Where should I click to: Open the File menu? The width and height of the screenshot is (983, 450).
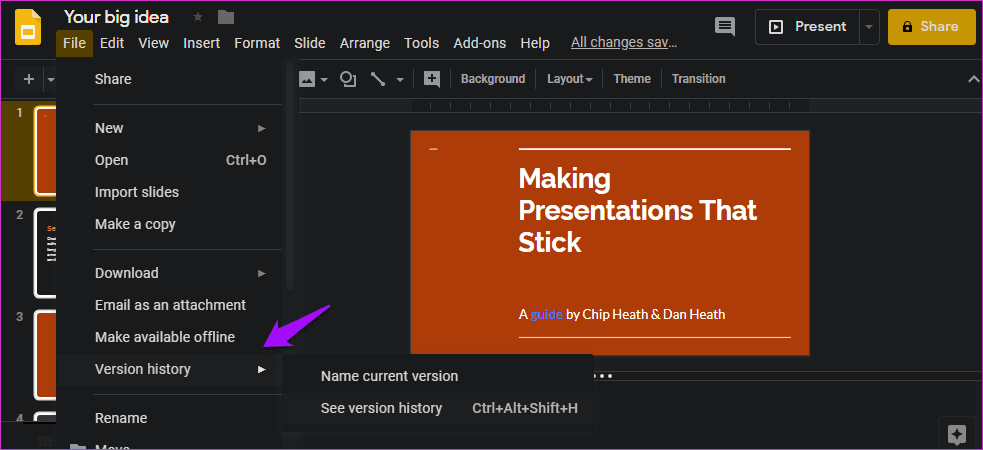click(x=74, y=43)
